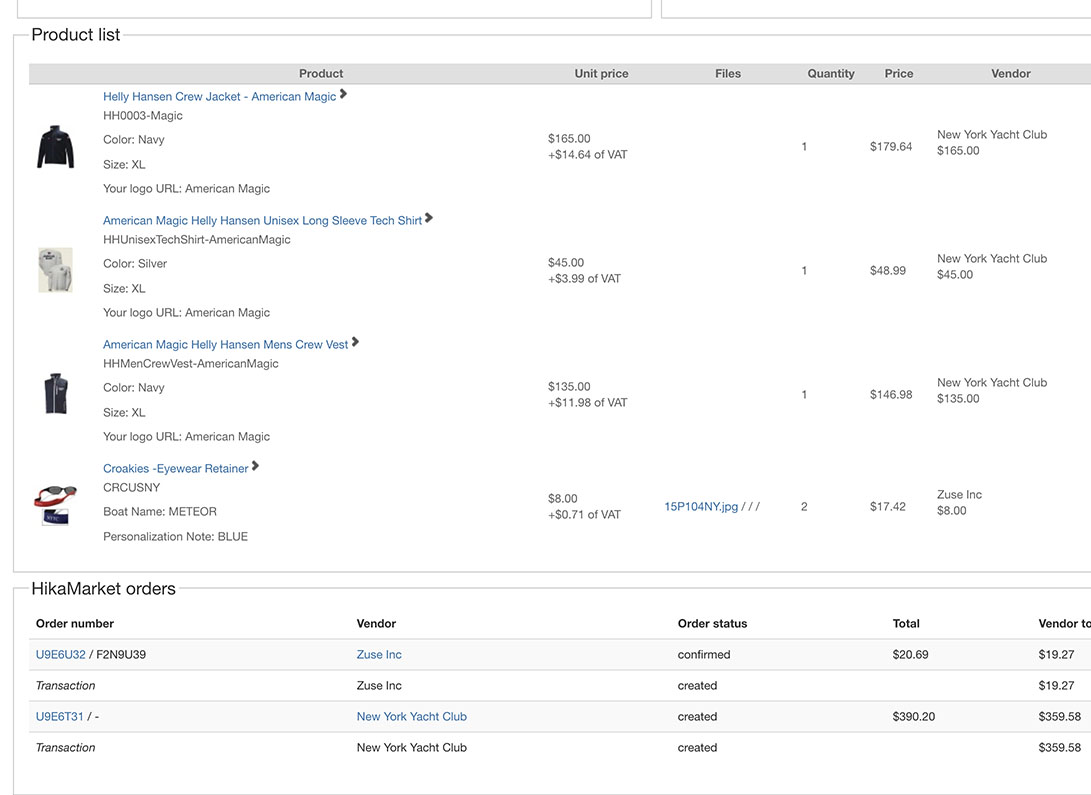Click the silver tech shirt thumbnail
The image size is (1091, 795).
tap(55, 270)
